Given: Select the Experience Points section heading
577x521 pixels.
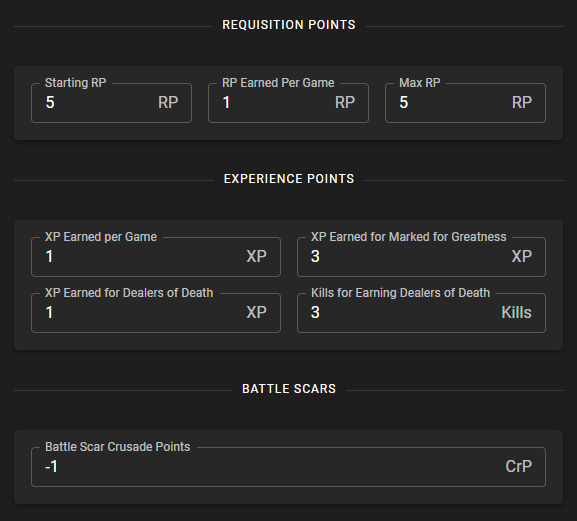Looking at the screenshot, I should 289,179.
